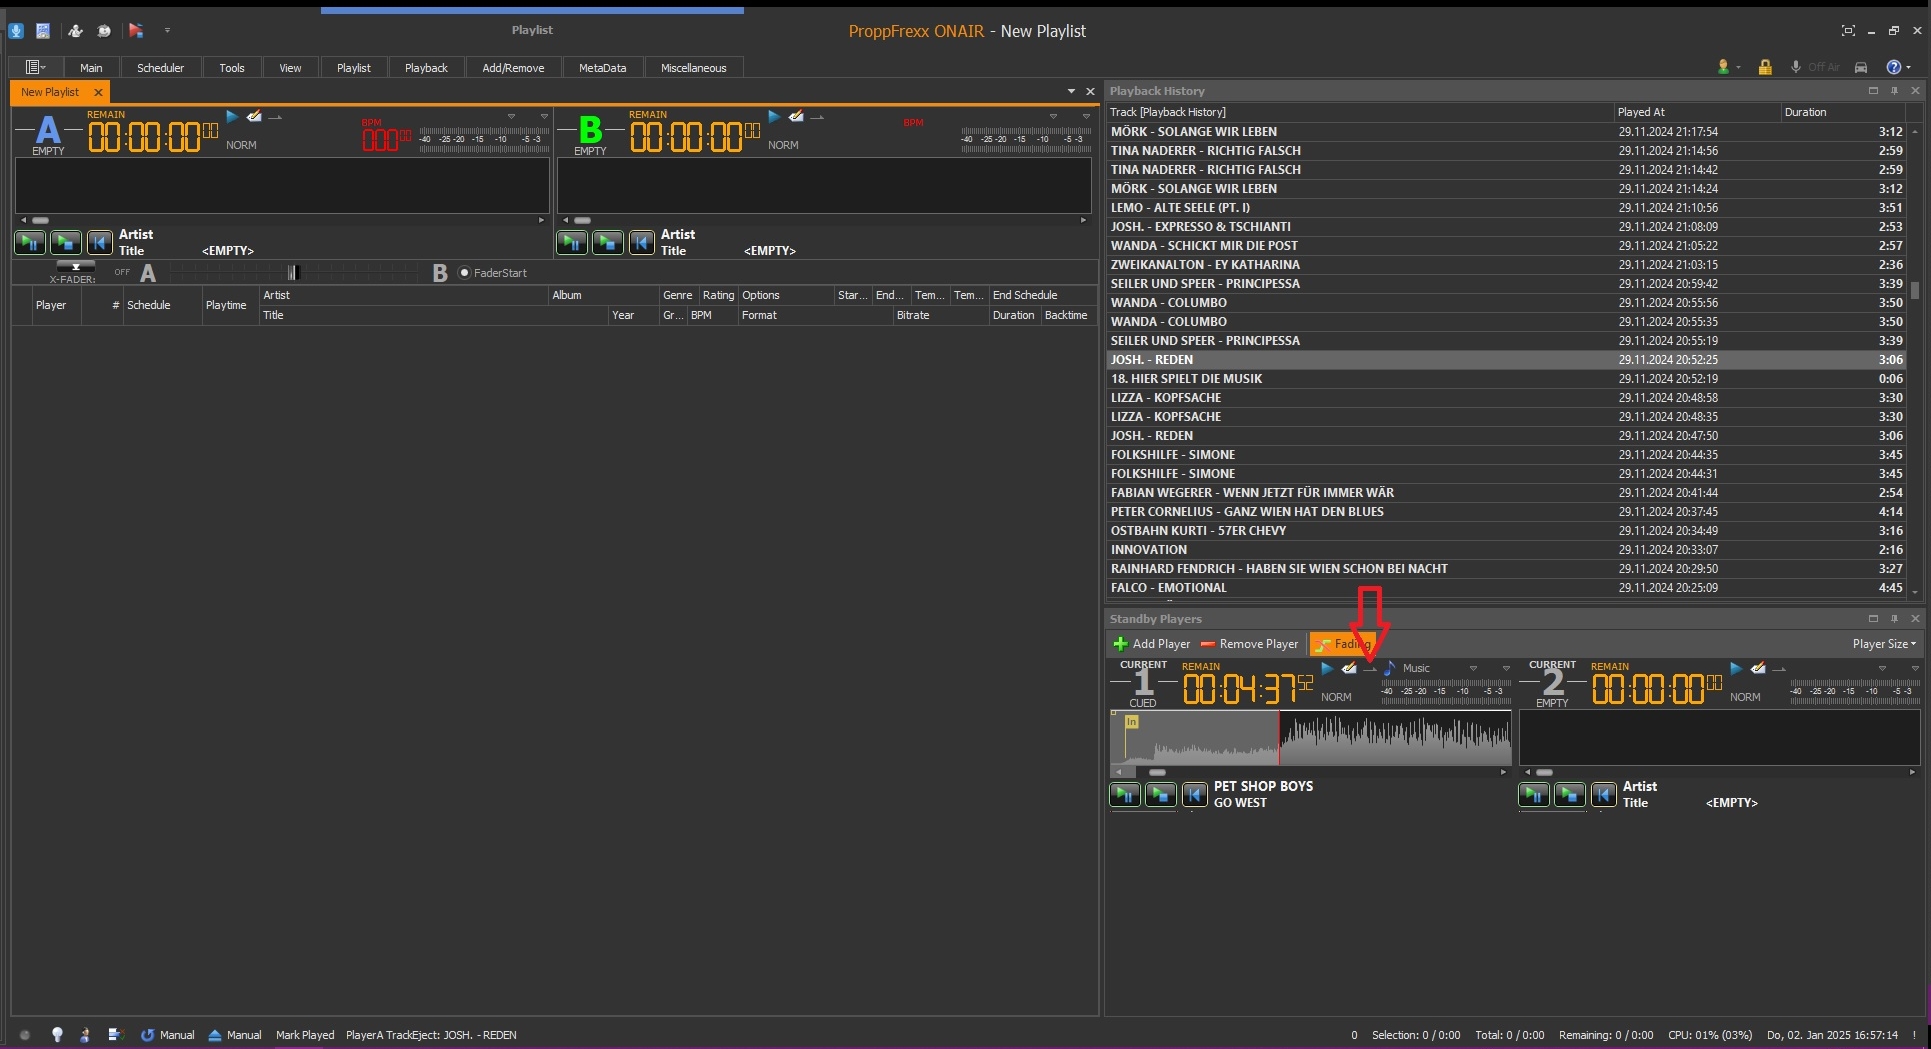Click the light bulb icon in status bar

point(57,1035)
